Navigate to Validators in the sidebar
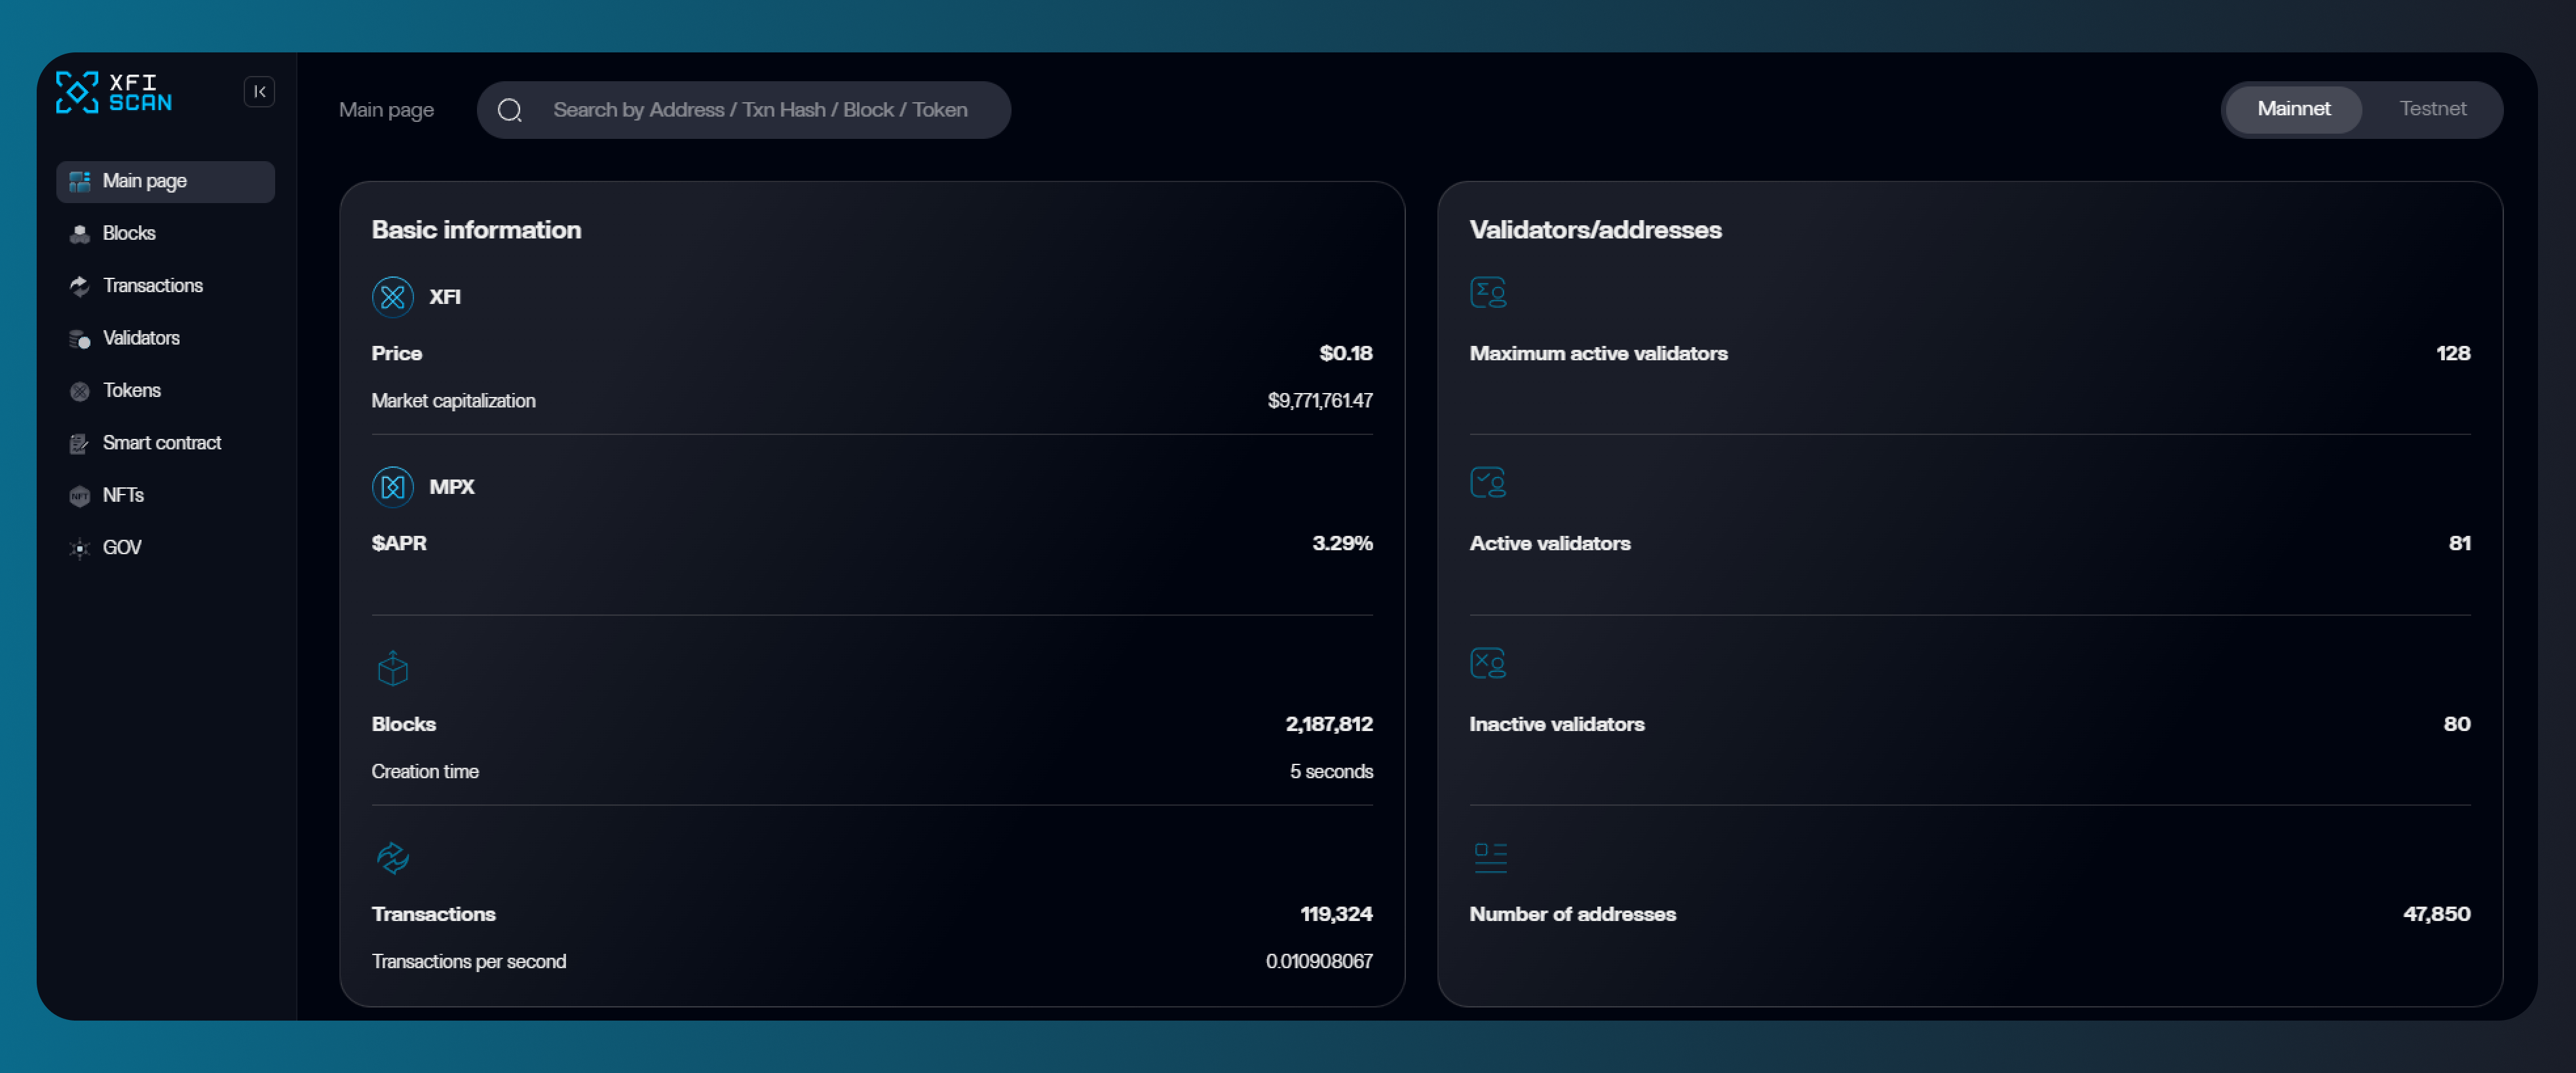2576x1073 pixels. click(141, 338)
